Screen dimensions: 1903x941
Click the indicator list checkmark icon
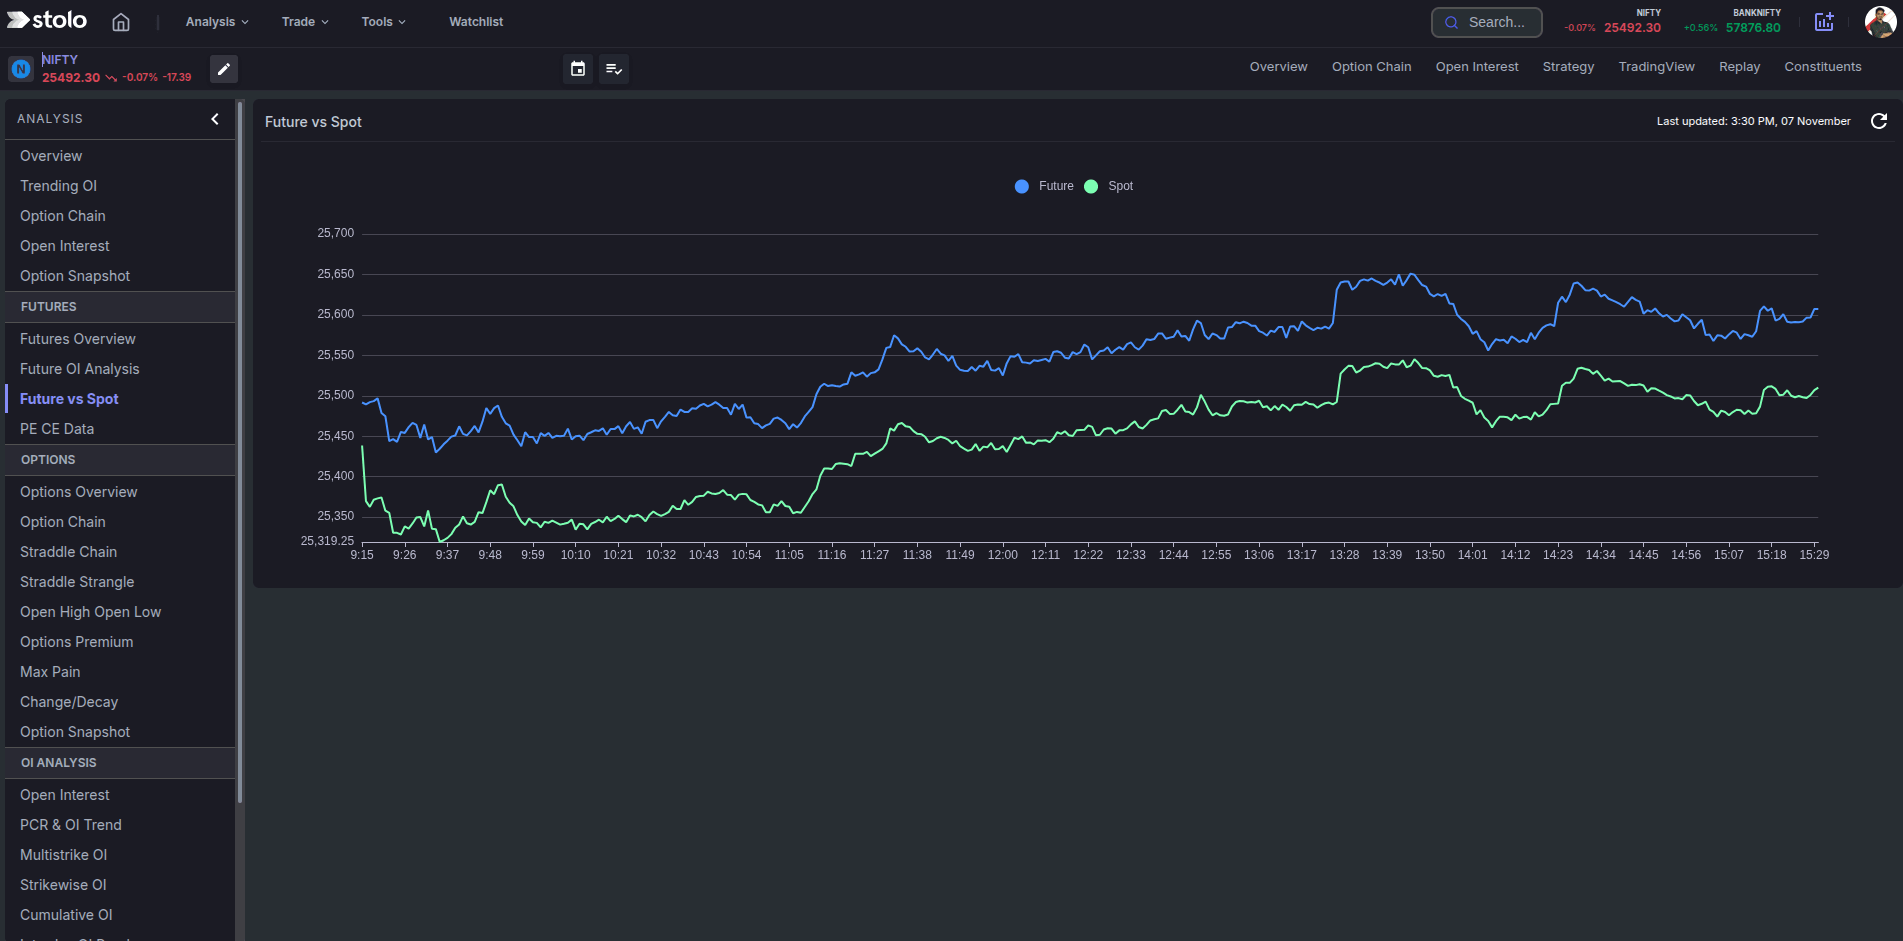(x=614, y=69)
